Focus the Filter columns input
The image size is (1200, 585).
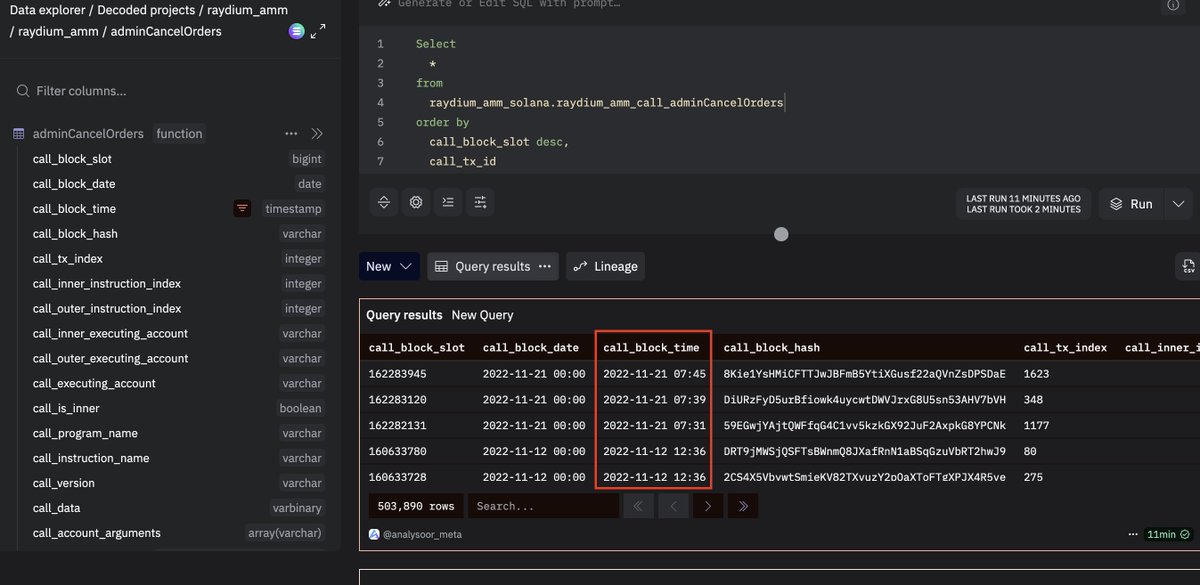170,91
